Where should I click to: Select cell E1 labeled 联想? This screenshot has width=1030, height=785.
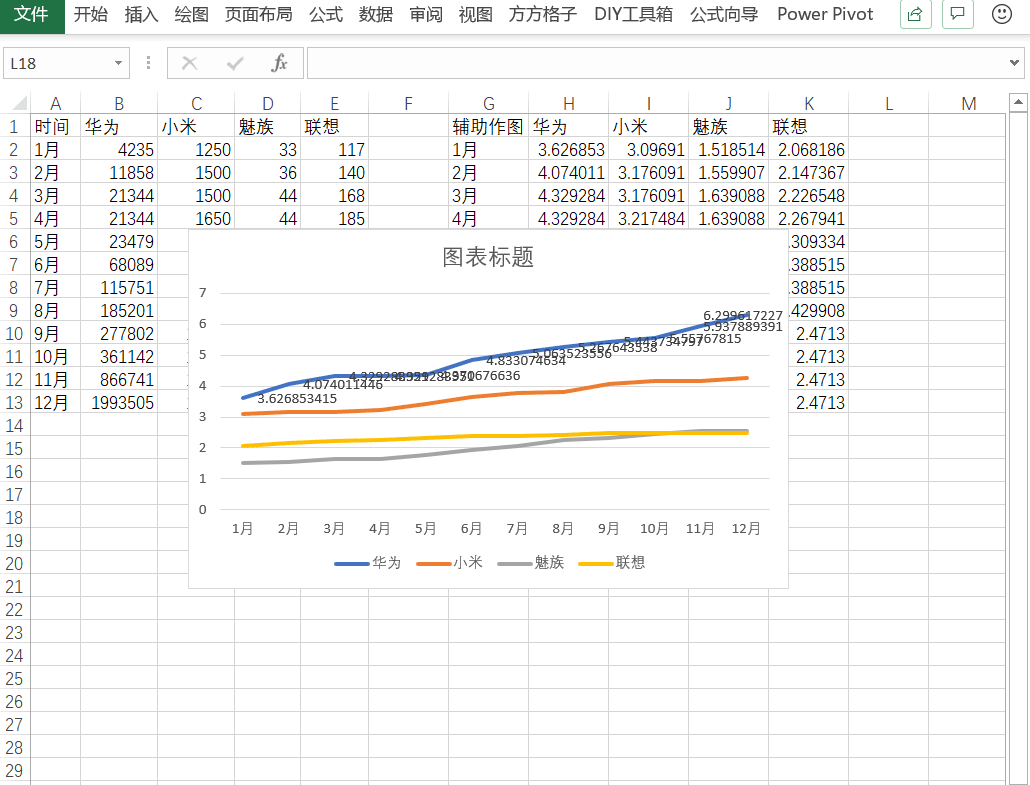(334, 126)
